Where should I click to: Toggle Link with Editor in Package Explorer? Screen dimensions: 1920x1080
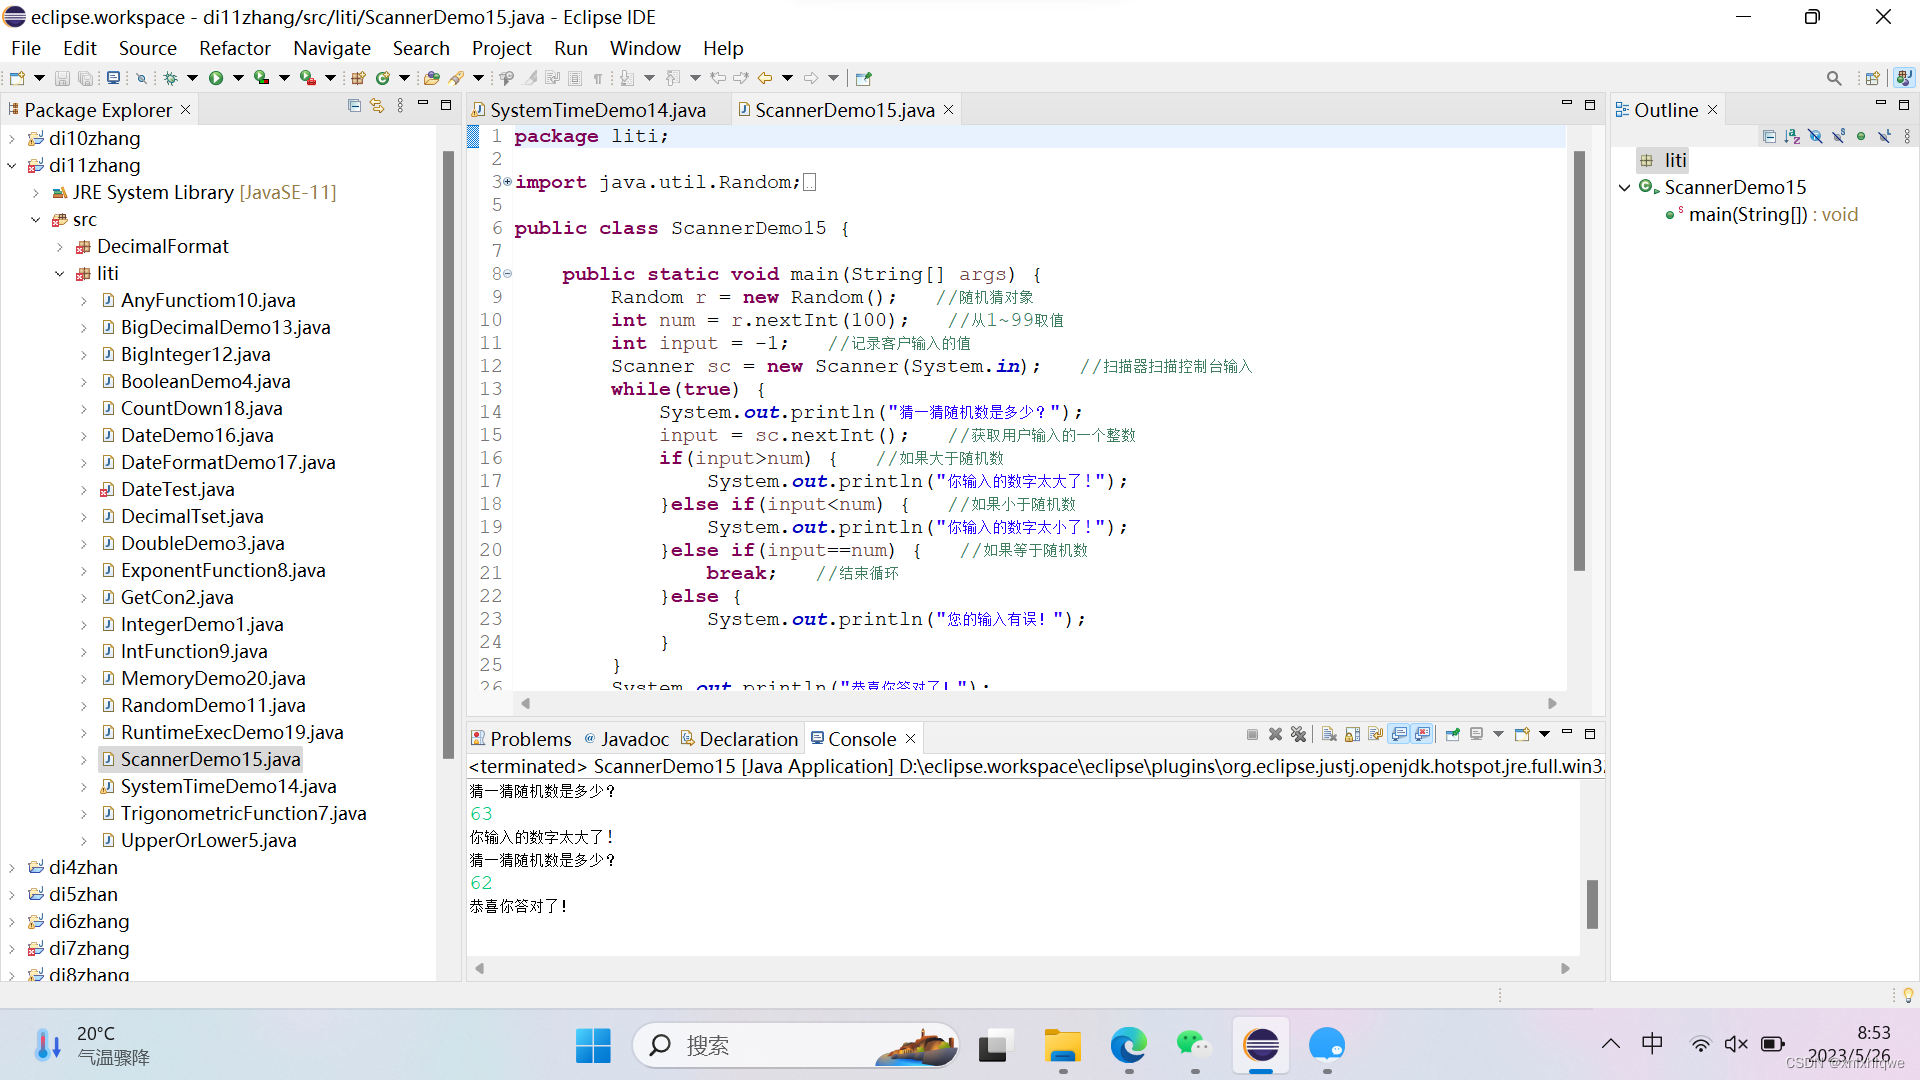(377, 106)
